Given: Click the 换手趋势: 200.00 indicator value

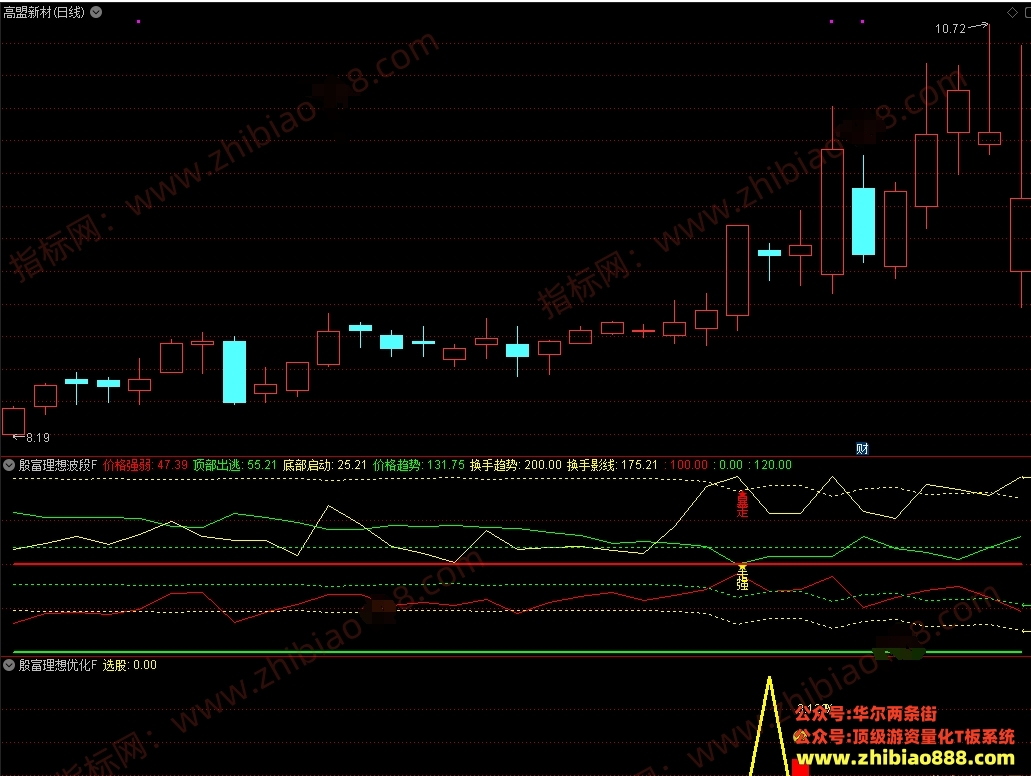Looking at the screenshot, I should (x=516, y=465).
